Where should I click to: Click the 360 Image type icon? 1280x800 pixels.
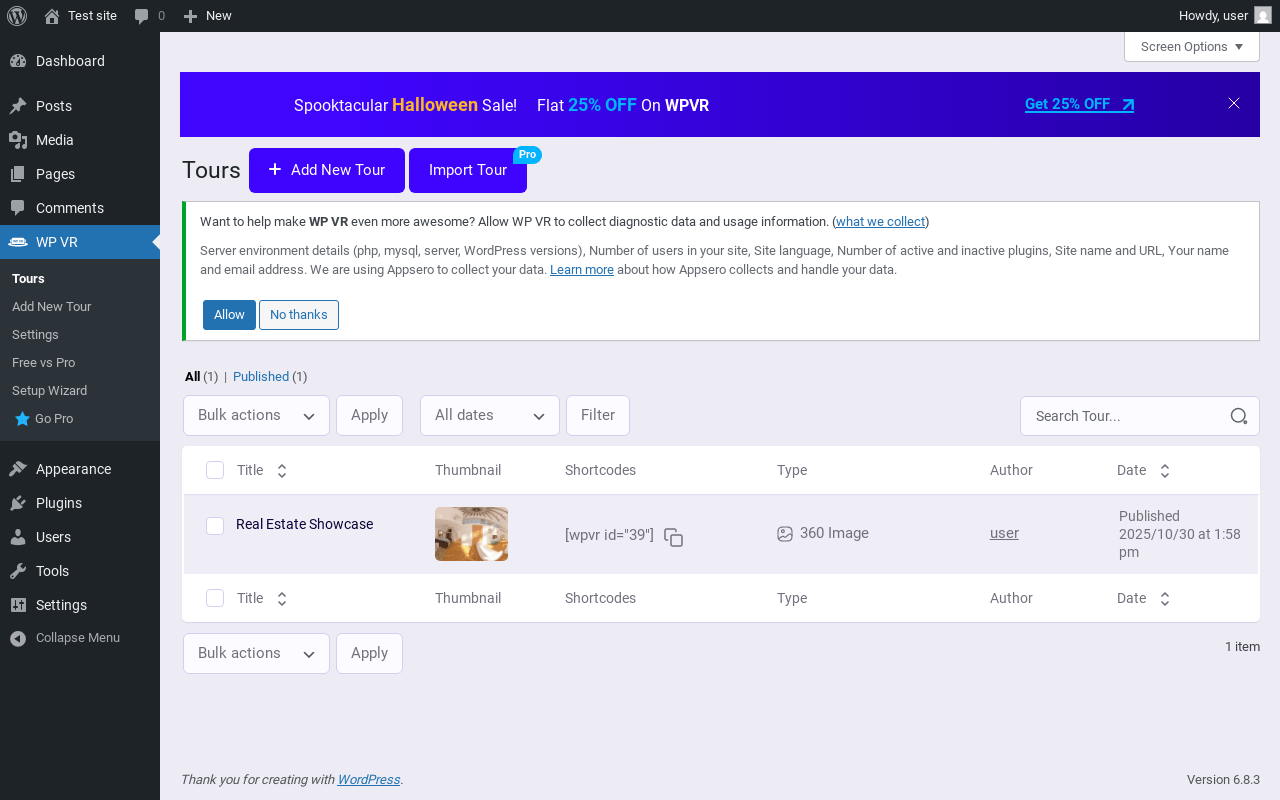785,534
